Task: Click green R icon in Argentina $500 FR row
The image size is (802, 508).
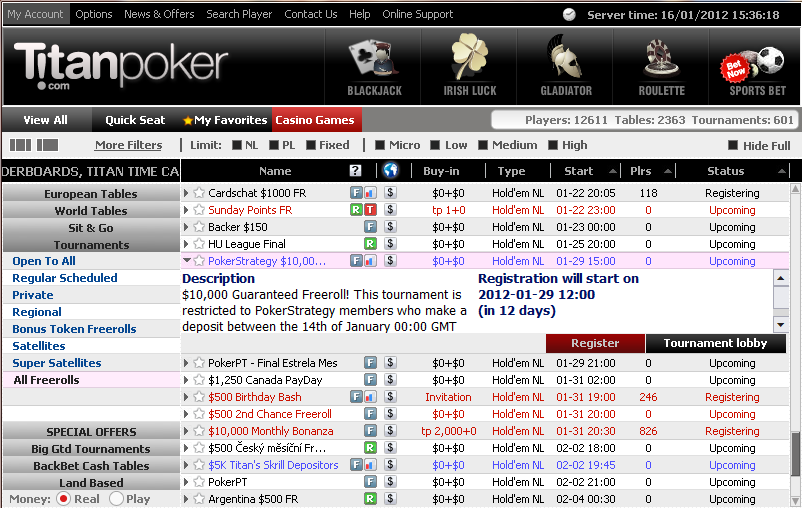Action: point(370,499)
